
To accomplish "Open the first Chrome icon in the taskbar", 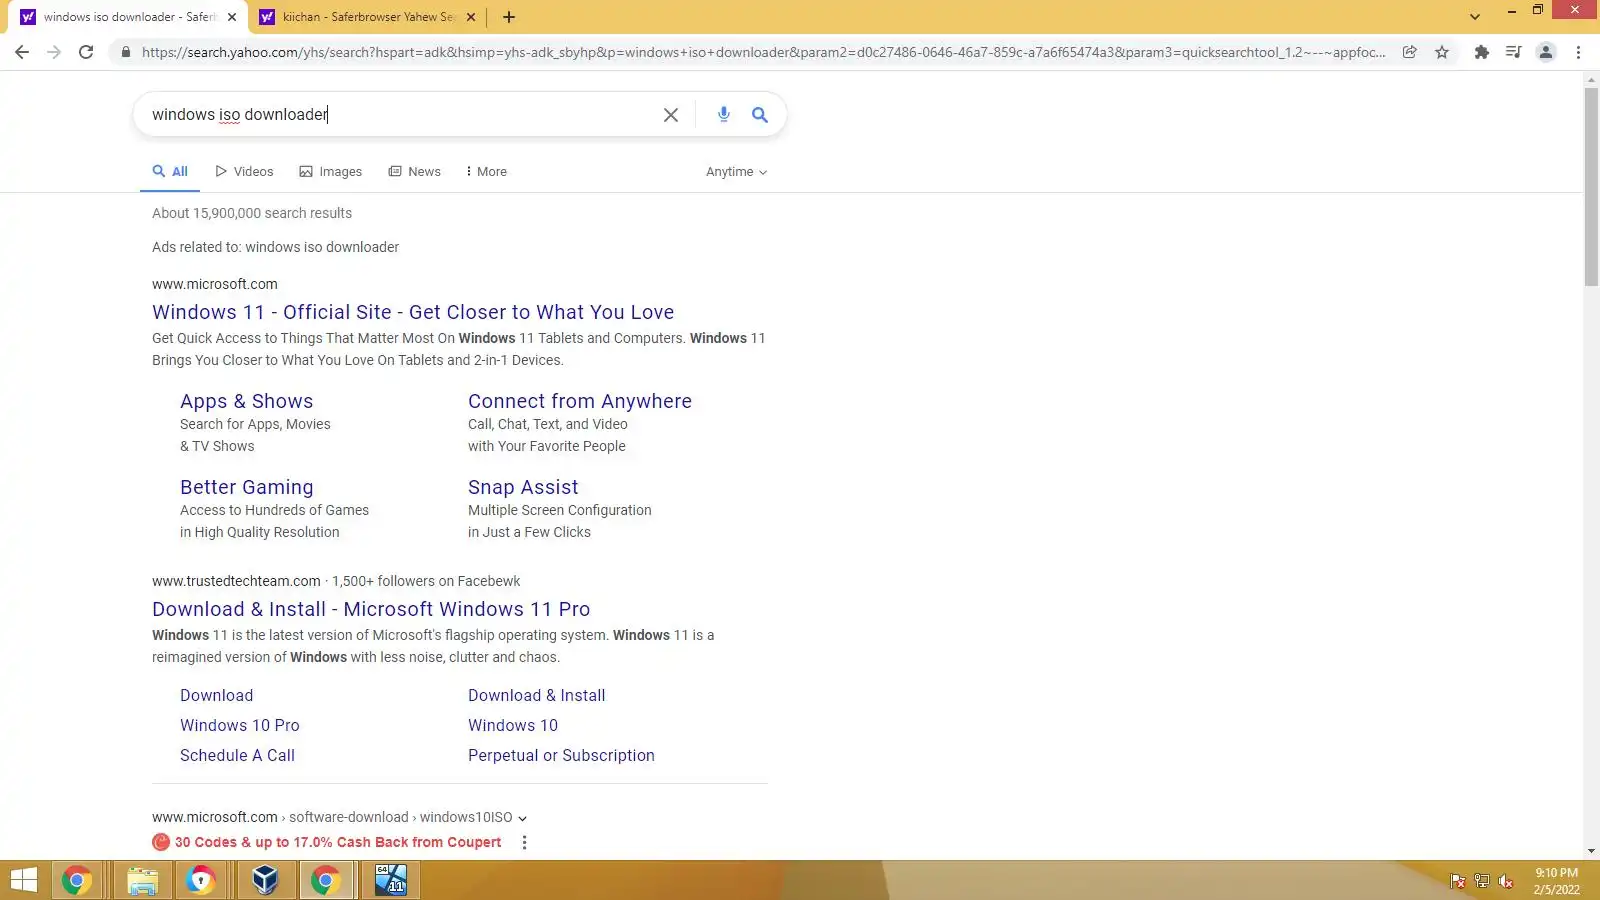I will (x=77, y=880).
